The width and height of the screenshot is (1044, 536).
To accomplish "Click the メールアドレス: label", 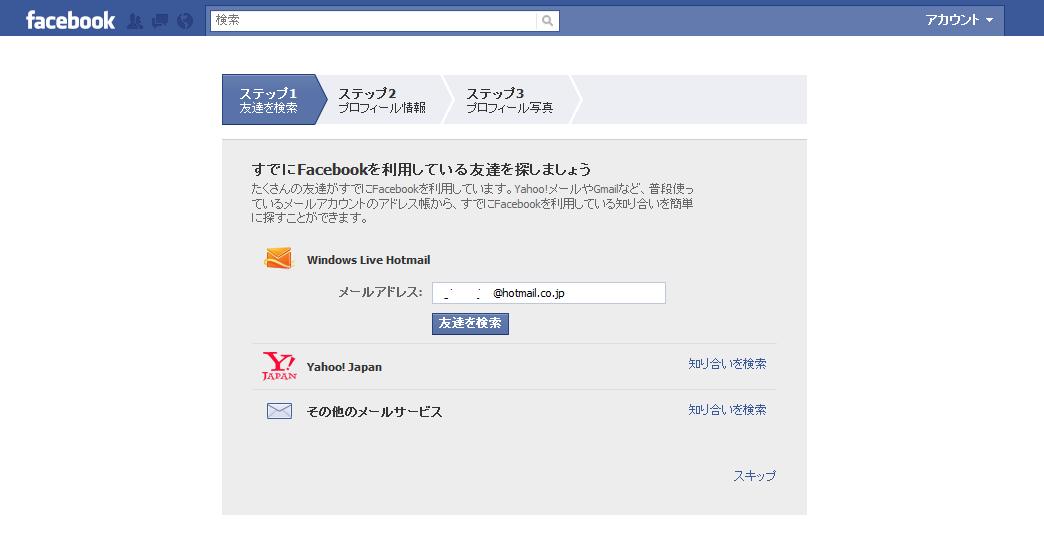I will 380,292.
